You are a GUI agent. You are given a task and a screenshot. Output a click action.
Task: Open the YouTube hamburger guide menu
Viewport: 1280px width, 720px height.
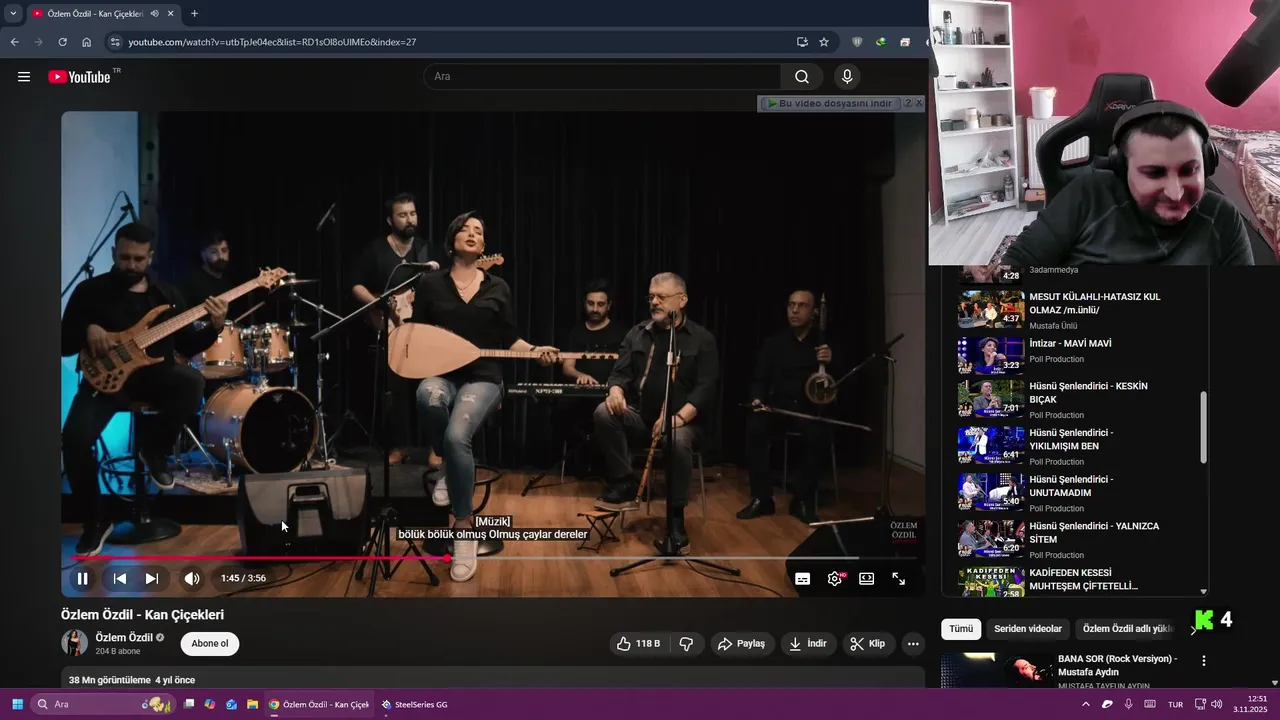pyautogui.click(x=24, y=76)
